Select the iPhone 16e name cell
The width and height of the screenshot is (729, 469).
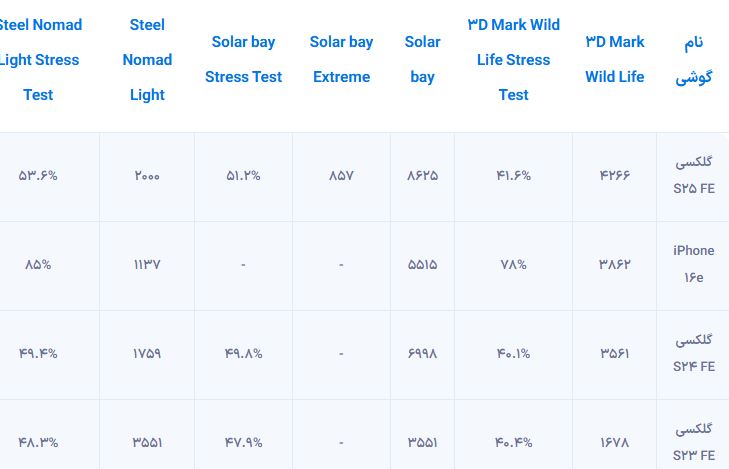coord(693,264)
